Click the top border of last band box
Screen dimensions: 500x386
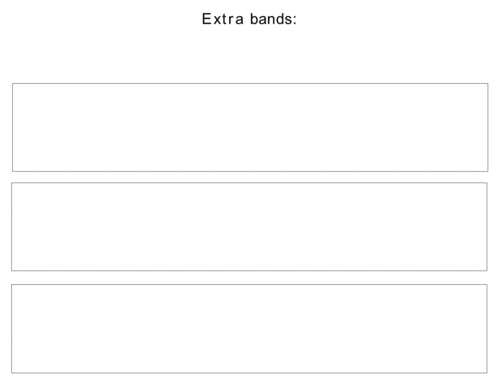(x=249, y=285)
